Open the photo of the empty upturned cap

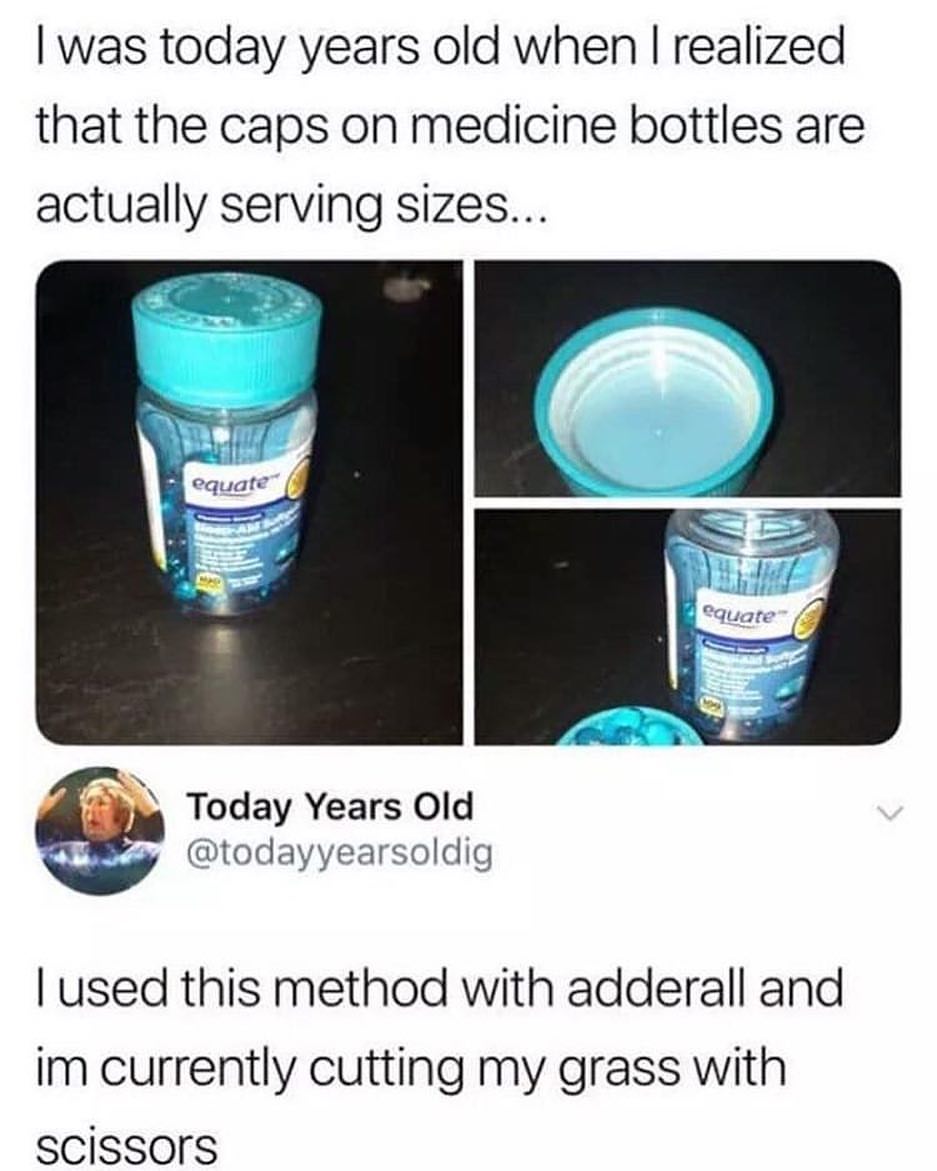(688, 378)
